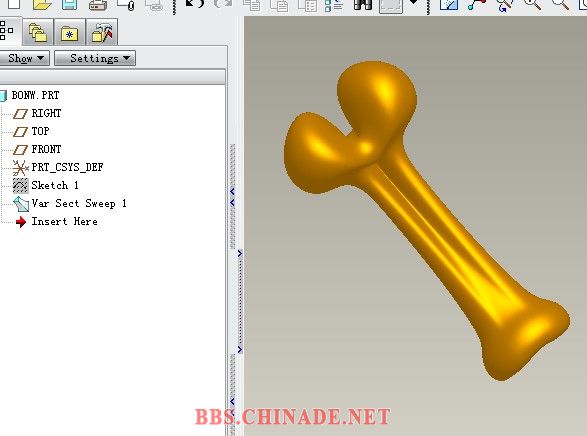587x436 pixels.
Task: Save the part with the disk icon
Action: click(70, 4)
